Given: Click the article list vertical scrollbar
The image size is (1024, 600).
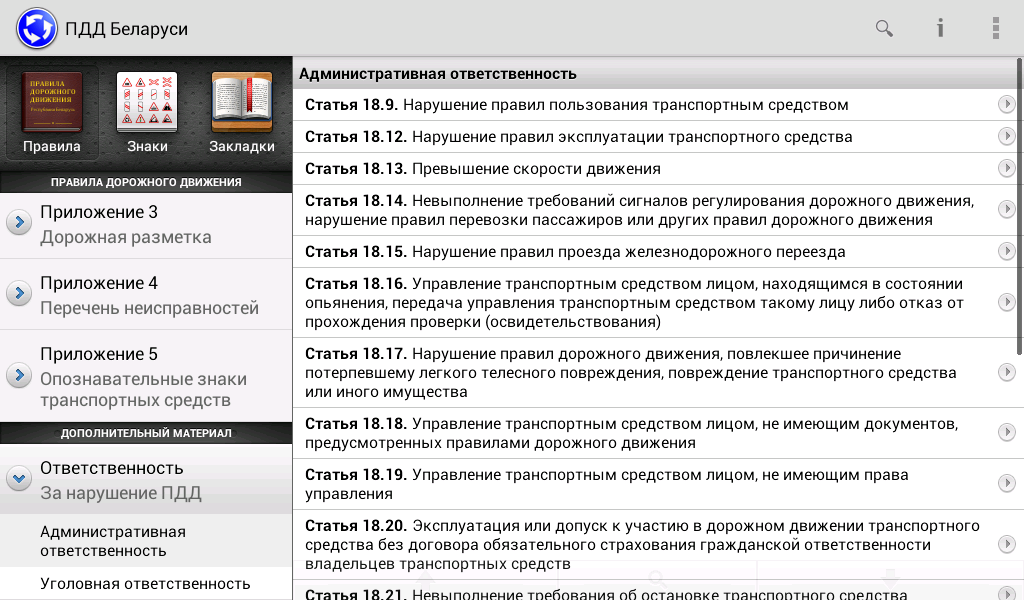Looking at the screenshot, I should pos(1019,206).
